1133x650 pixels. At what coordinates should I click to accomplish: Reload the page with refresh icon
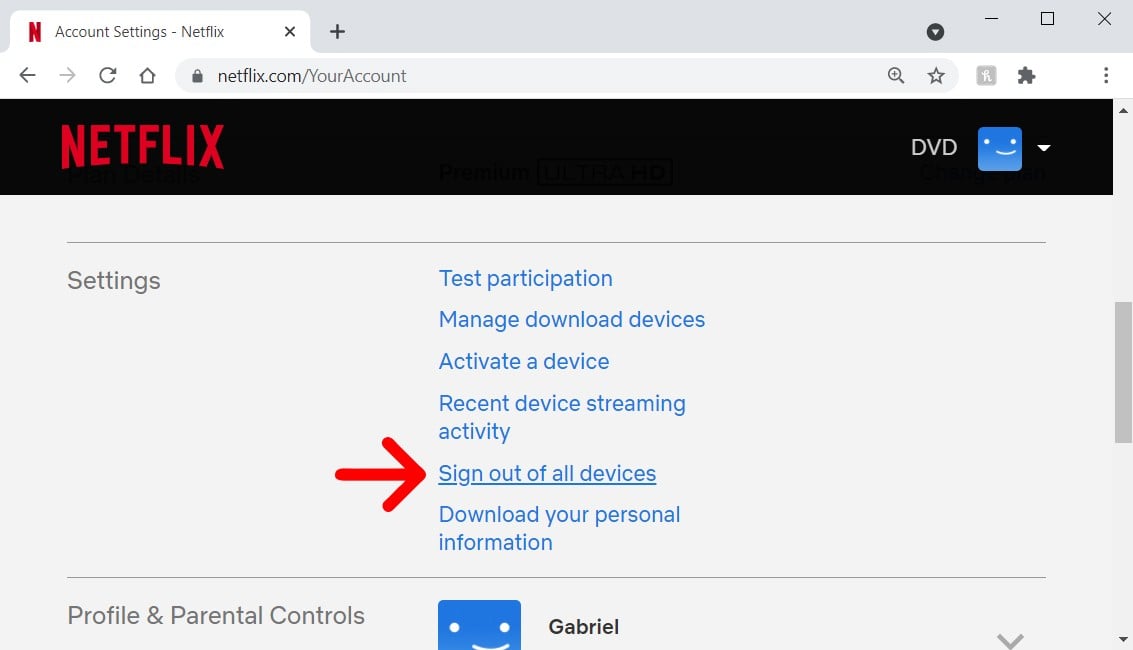pos(108,76)
